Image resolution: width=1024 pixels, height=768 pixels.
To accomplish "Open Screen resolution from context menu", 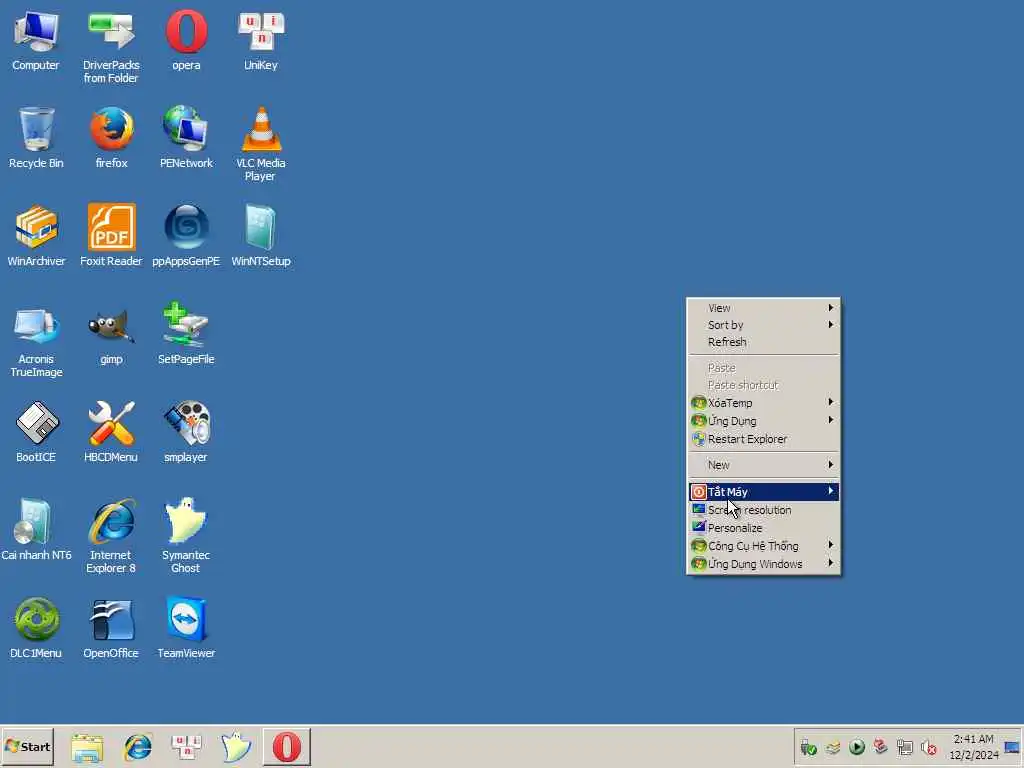I will click(x=763, y=510).
